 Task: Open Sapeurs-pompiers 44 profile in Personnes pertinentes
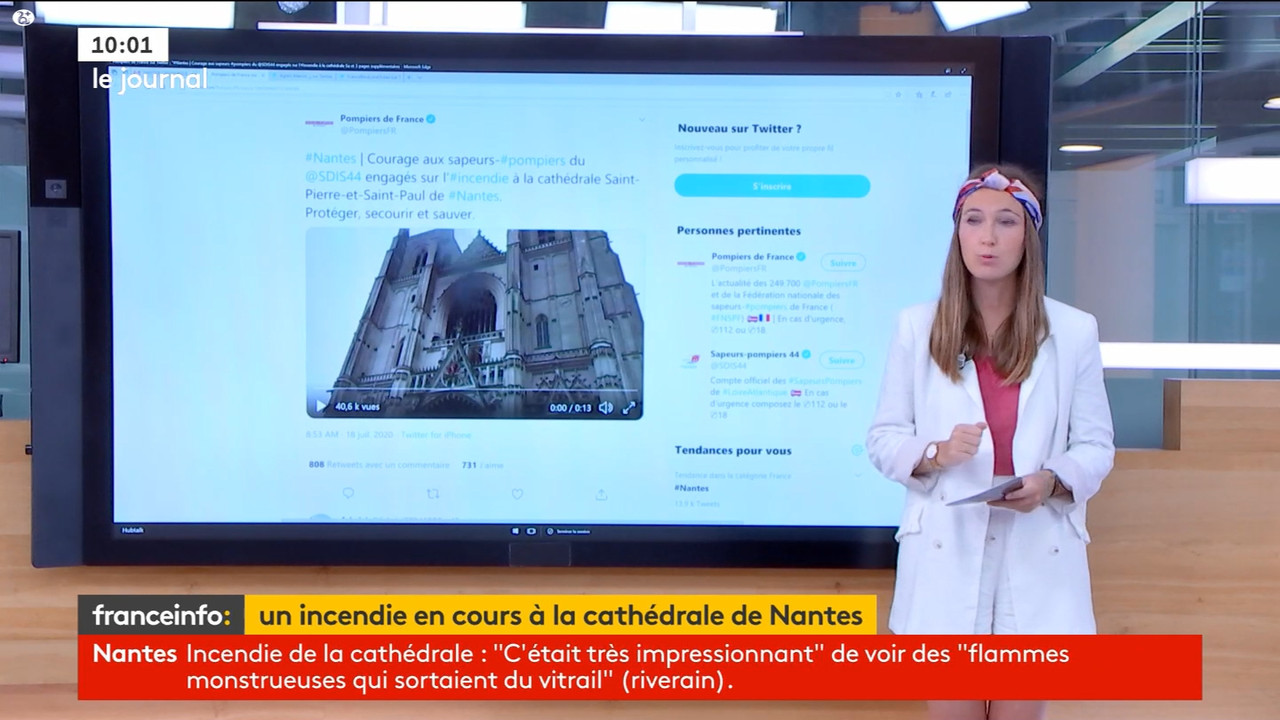(x=755, y=354)
